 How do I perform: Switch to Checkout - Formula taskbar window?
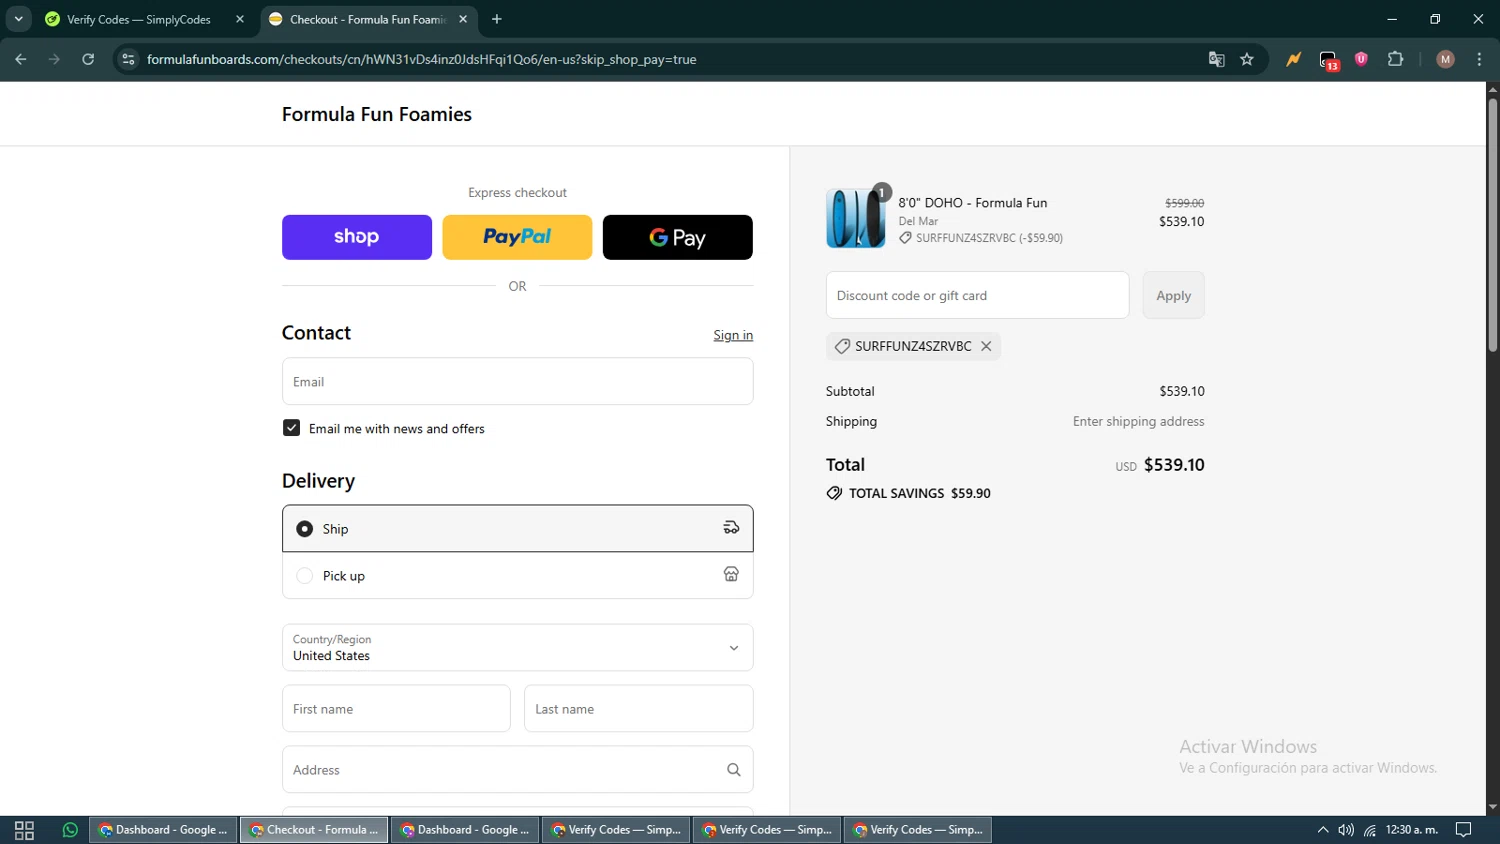coord(314,830)
